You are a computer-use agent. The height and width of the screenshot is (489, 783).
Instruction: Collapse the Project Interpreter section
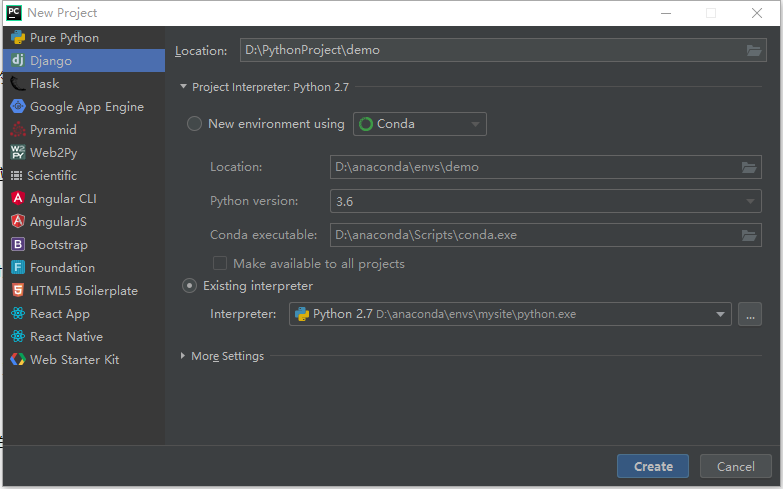tap(183, 87)
